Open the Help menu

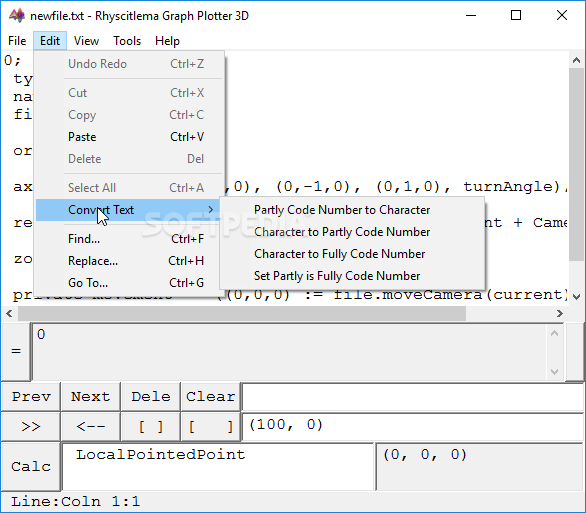[x=167, y=41]
